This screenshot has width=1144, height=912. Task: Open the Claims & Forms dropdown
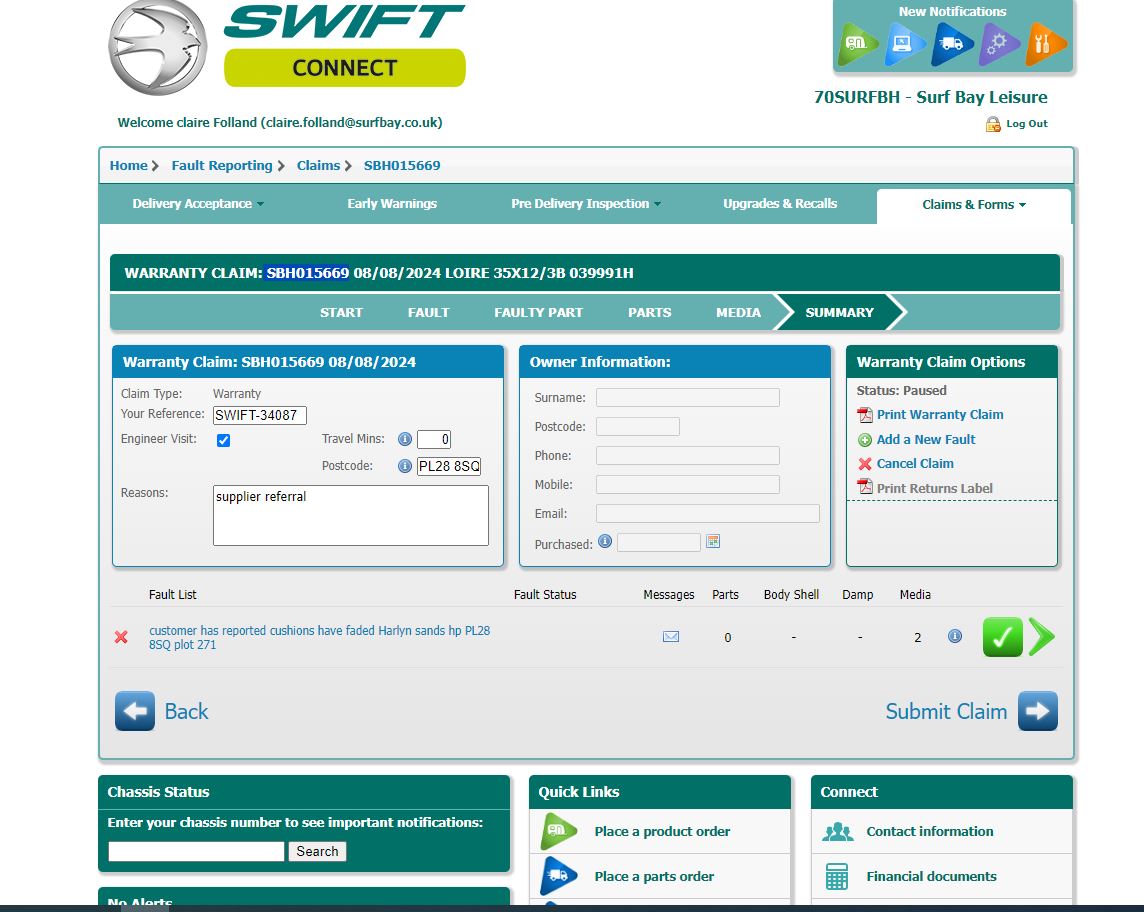(974, 205)
